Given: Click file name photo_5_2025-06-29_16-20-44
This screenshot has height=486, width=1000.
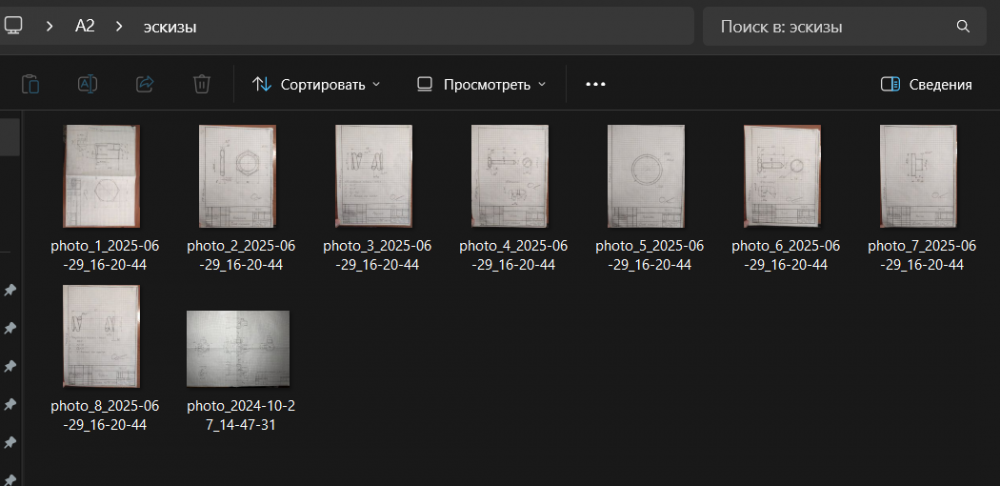Looking at the screenshot, I should click(650, 255).
